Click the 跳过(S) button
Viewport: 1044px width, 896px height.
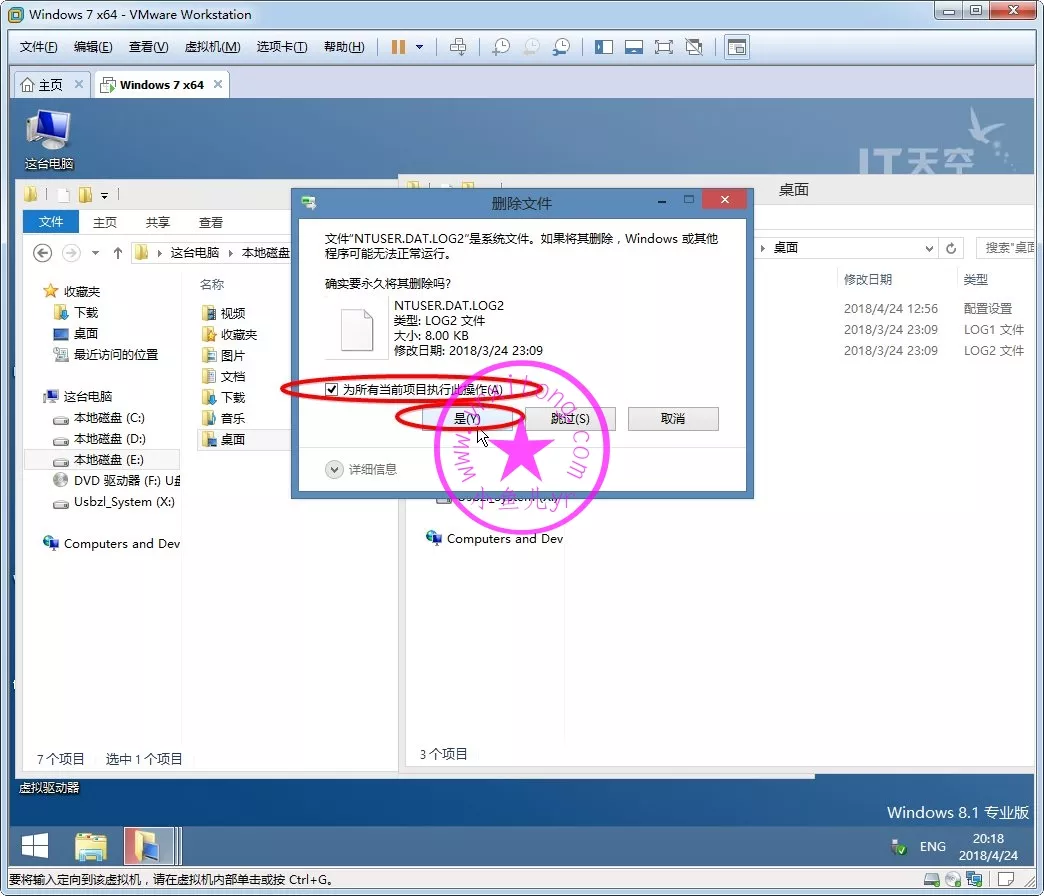(x=570, y=418)
